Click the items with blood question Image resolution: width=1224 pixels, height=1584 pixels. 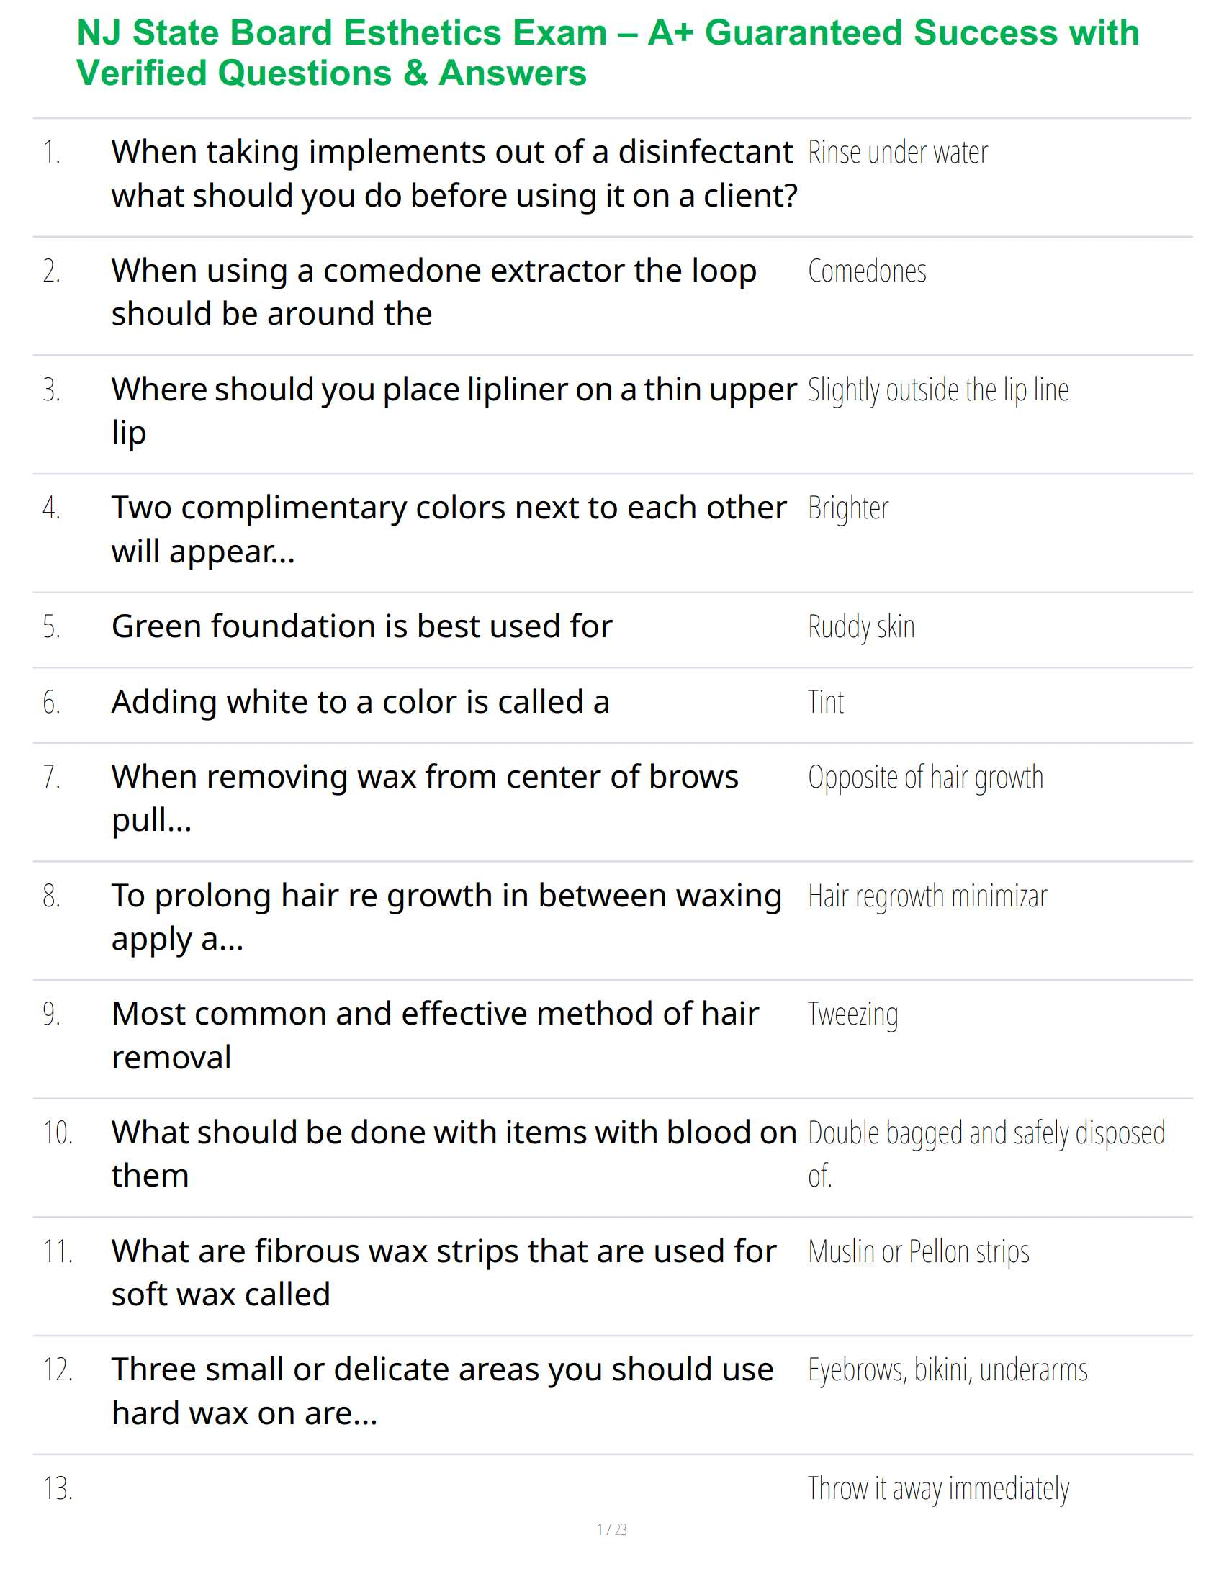pos(454,1154)
